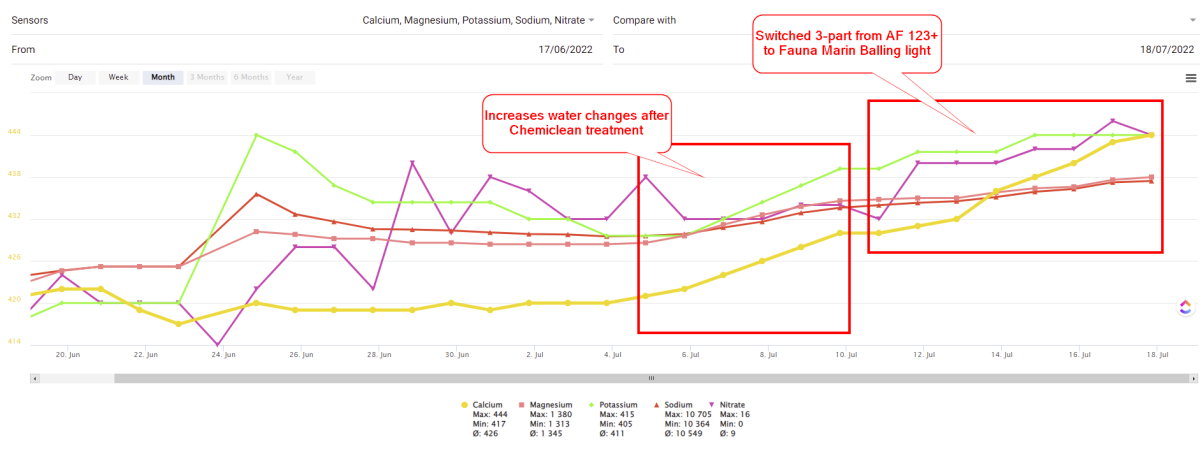Select the Week zoom range
Screen dimensions: 1200x454
[x=118, y=77]
